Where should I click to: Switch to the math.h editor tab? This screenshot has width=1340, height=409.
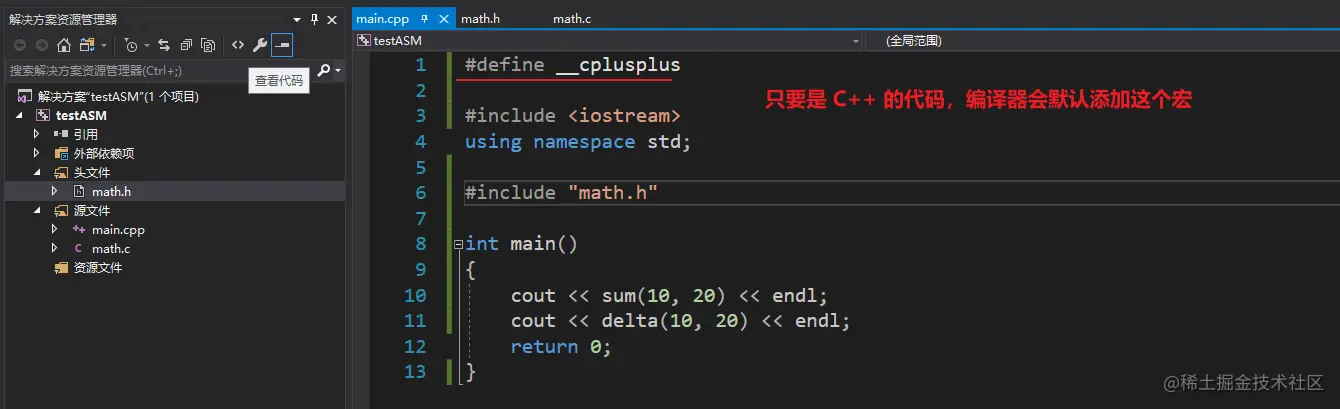click(x=480, y=18)
